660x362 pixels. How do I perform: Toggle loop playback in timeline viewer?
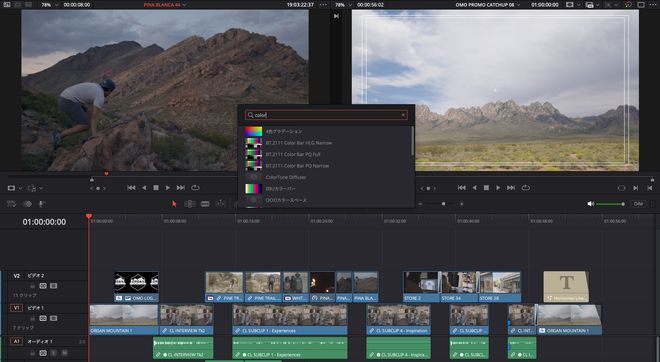[525, 188]
